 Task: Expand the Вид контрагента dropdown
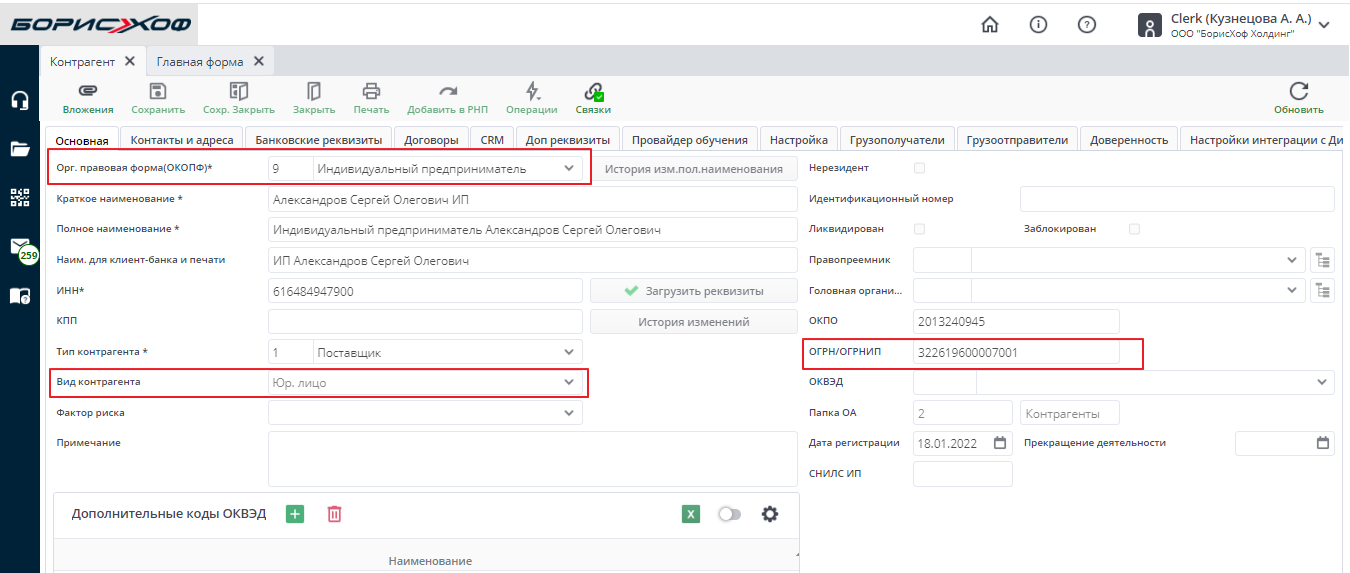coord(569,382)
